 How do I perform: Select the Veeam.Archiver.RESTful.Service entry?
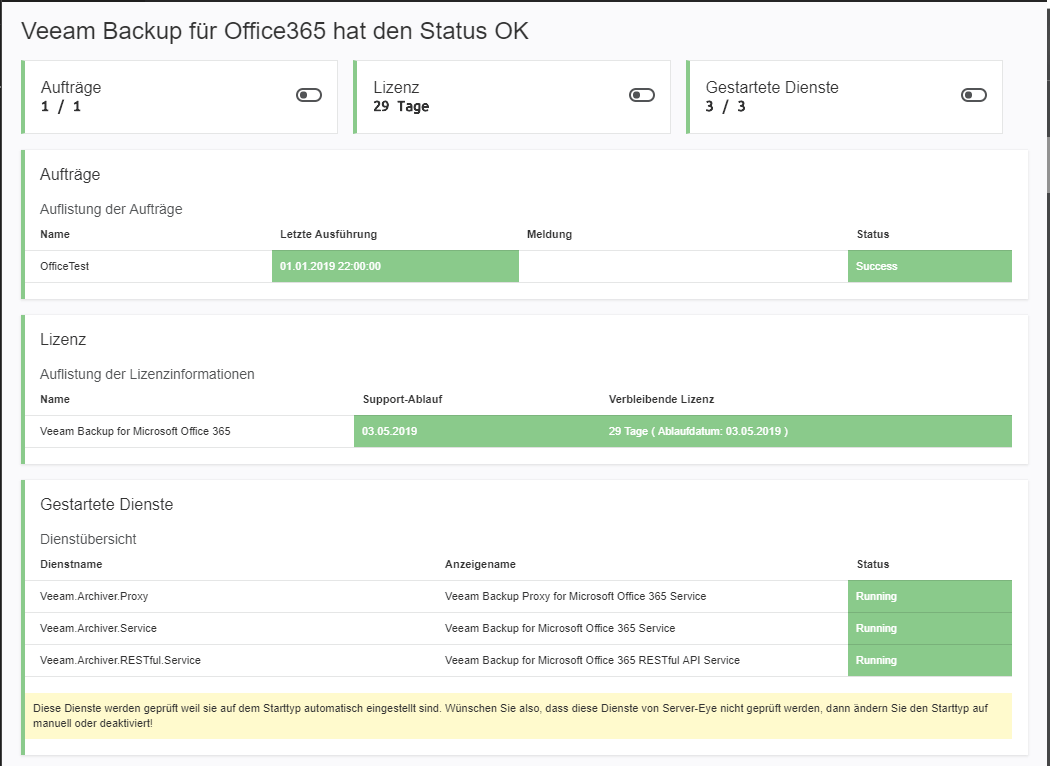point(120,660)
